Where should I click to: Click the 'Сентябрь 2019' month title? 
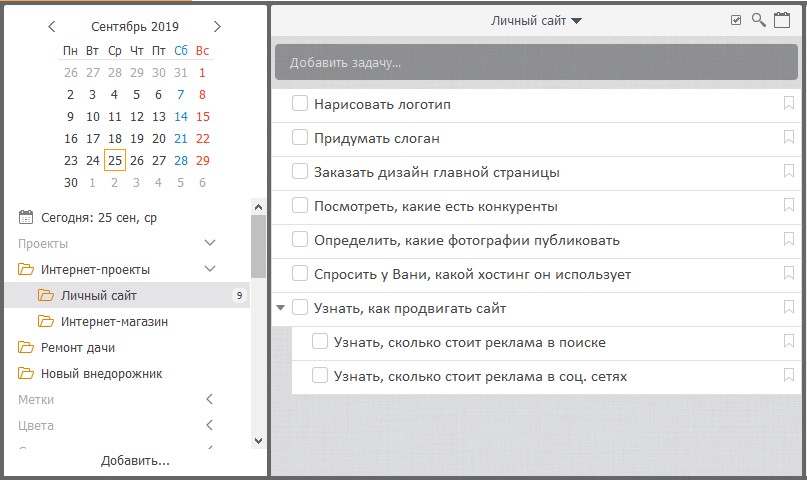point(135,27)
